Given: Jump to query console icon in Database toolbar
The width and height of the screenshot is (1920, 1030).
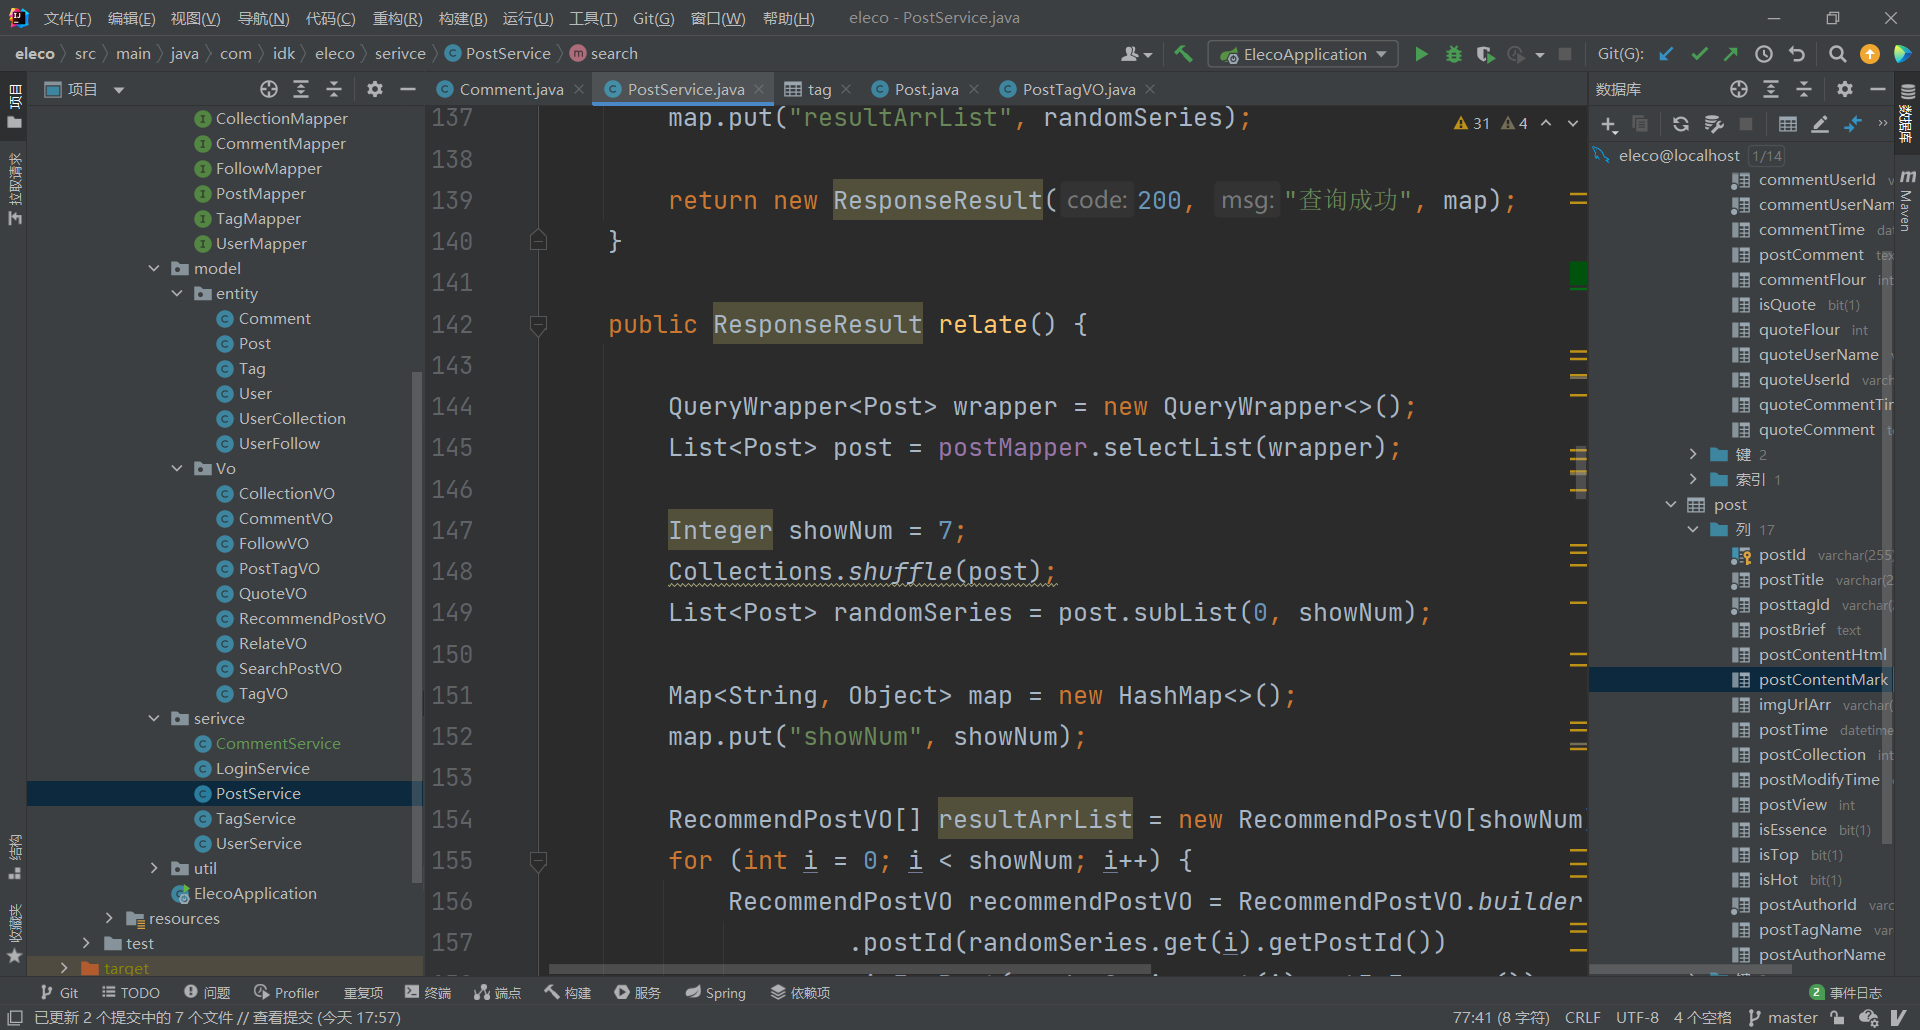Looking at the screenshot, I should click(1853, 124).
